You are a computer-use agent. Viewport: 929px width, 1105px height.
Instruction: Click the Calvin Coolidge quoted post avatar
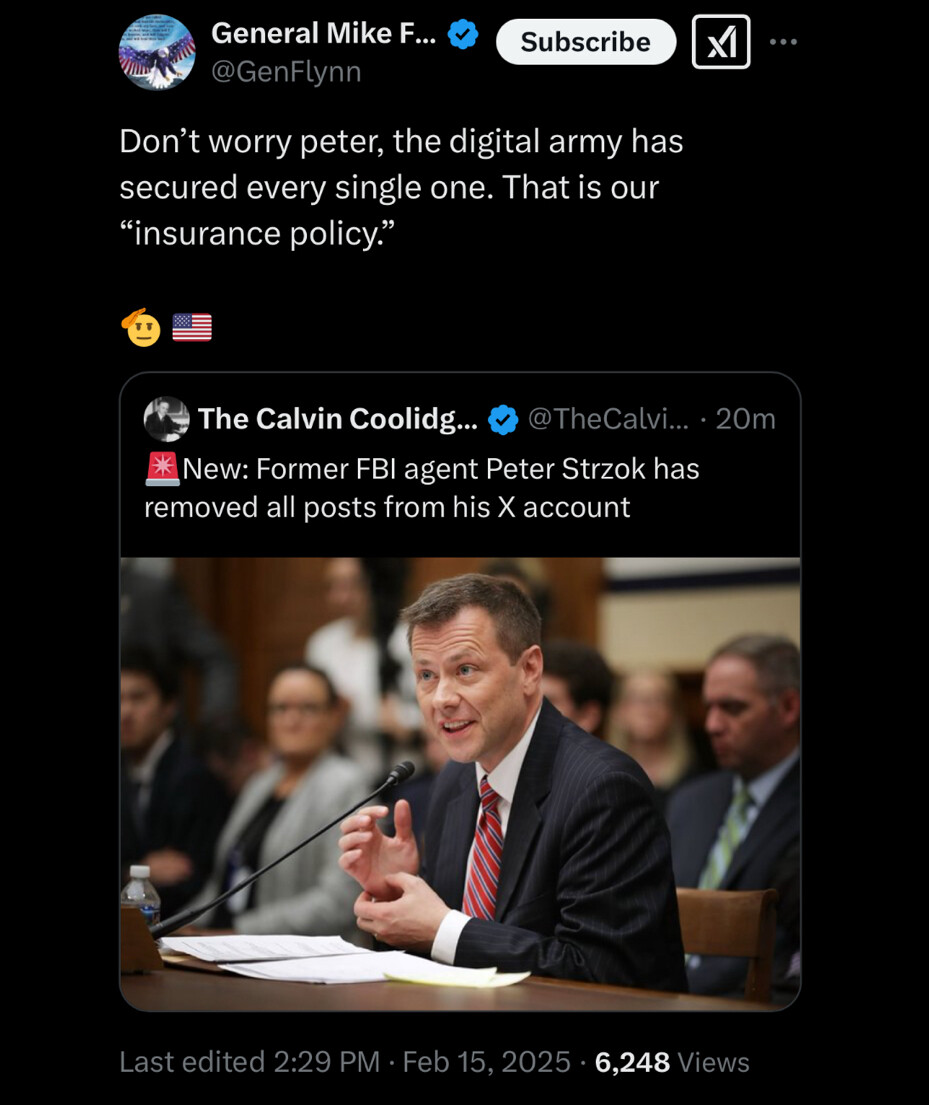[166, 419]
